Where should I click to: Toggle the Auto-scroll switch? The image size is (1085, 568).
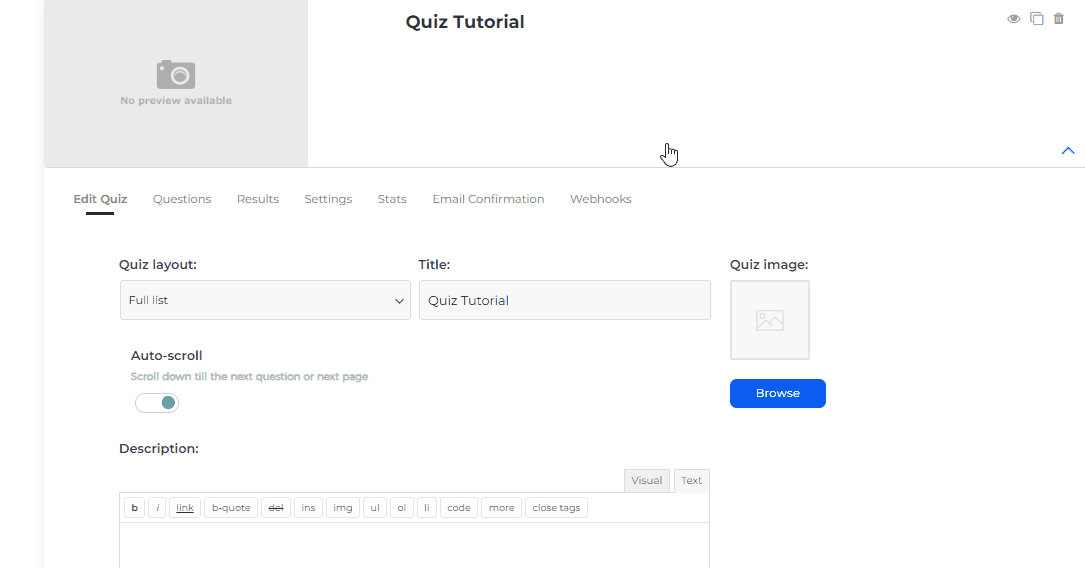pyautogui.click(x=157, y=403)
